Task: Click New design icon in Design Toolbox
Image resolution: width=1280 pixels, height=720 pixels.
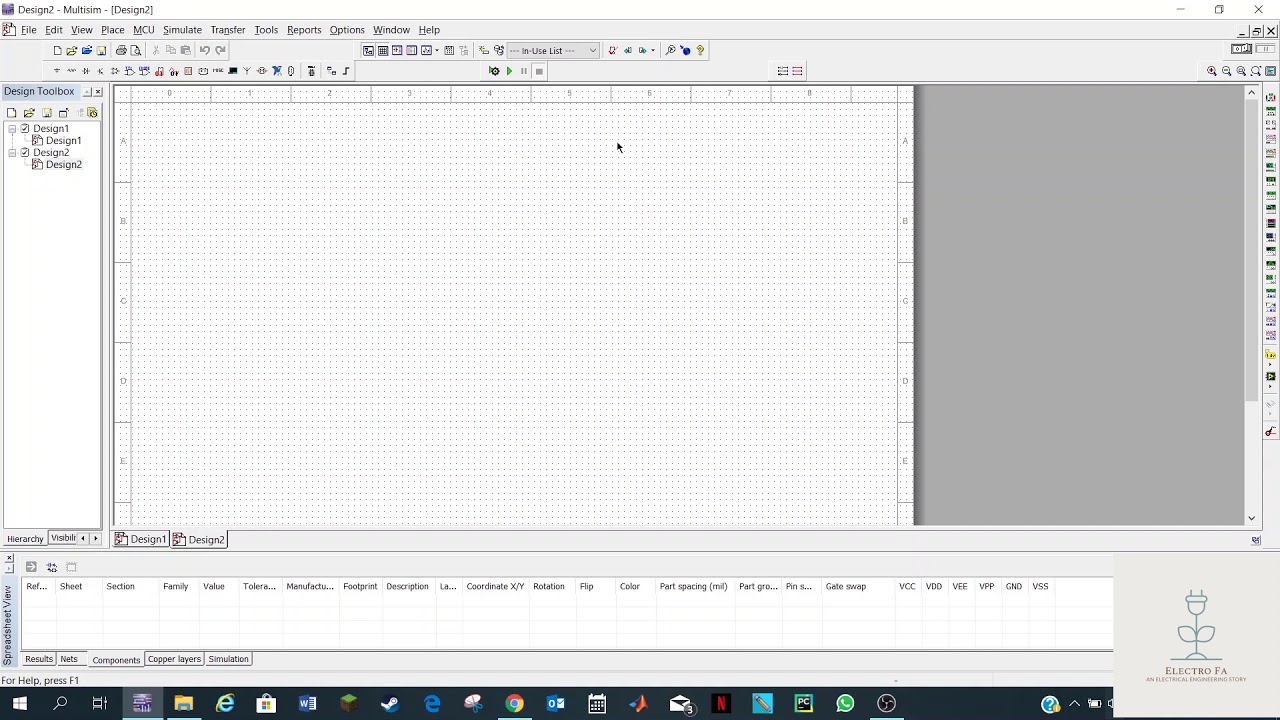Action: click(x=11, y=113)
